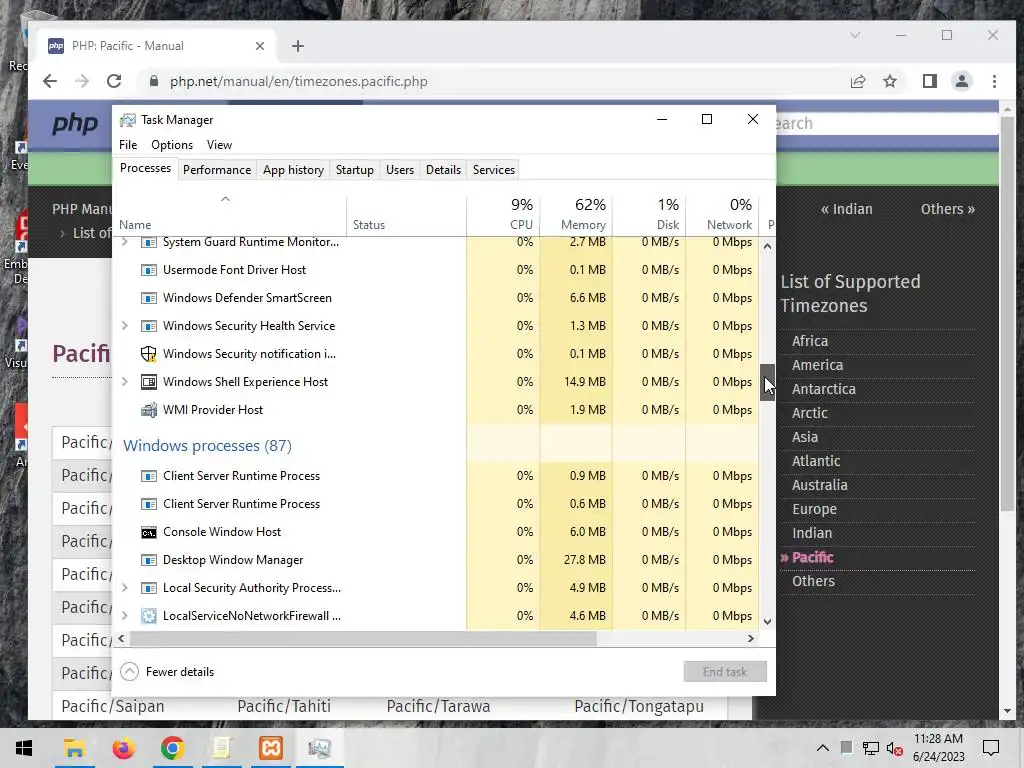The width and height of the screenshot is (1024, 768).
Task: Expand the Windows Shell Experience Host process
Action: click(x=125, y=382)
